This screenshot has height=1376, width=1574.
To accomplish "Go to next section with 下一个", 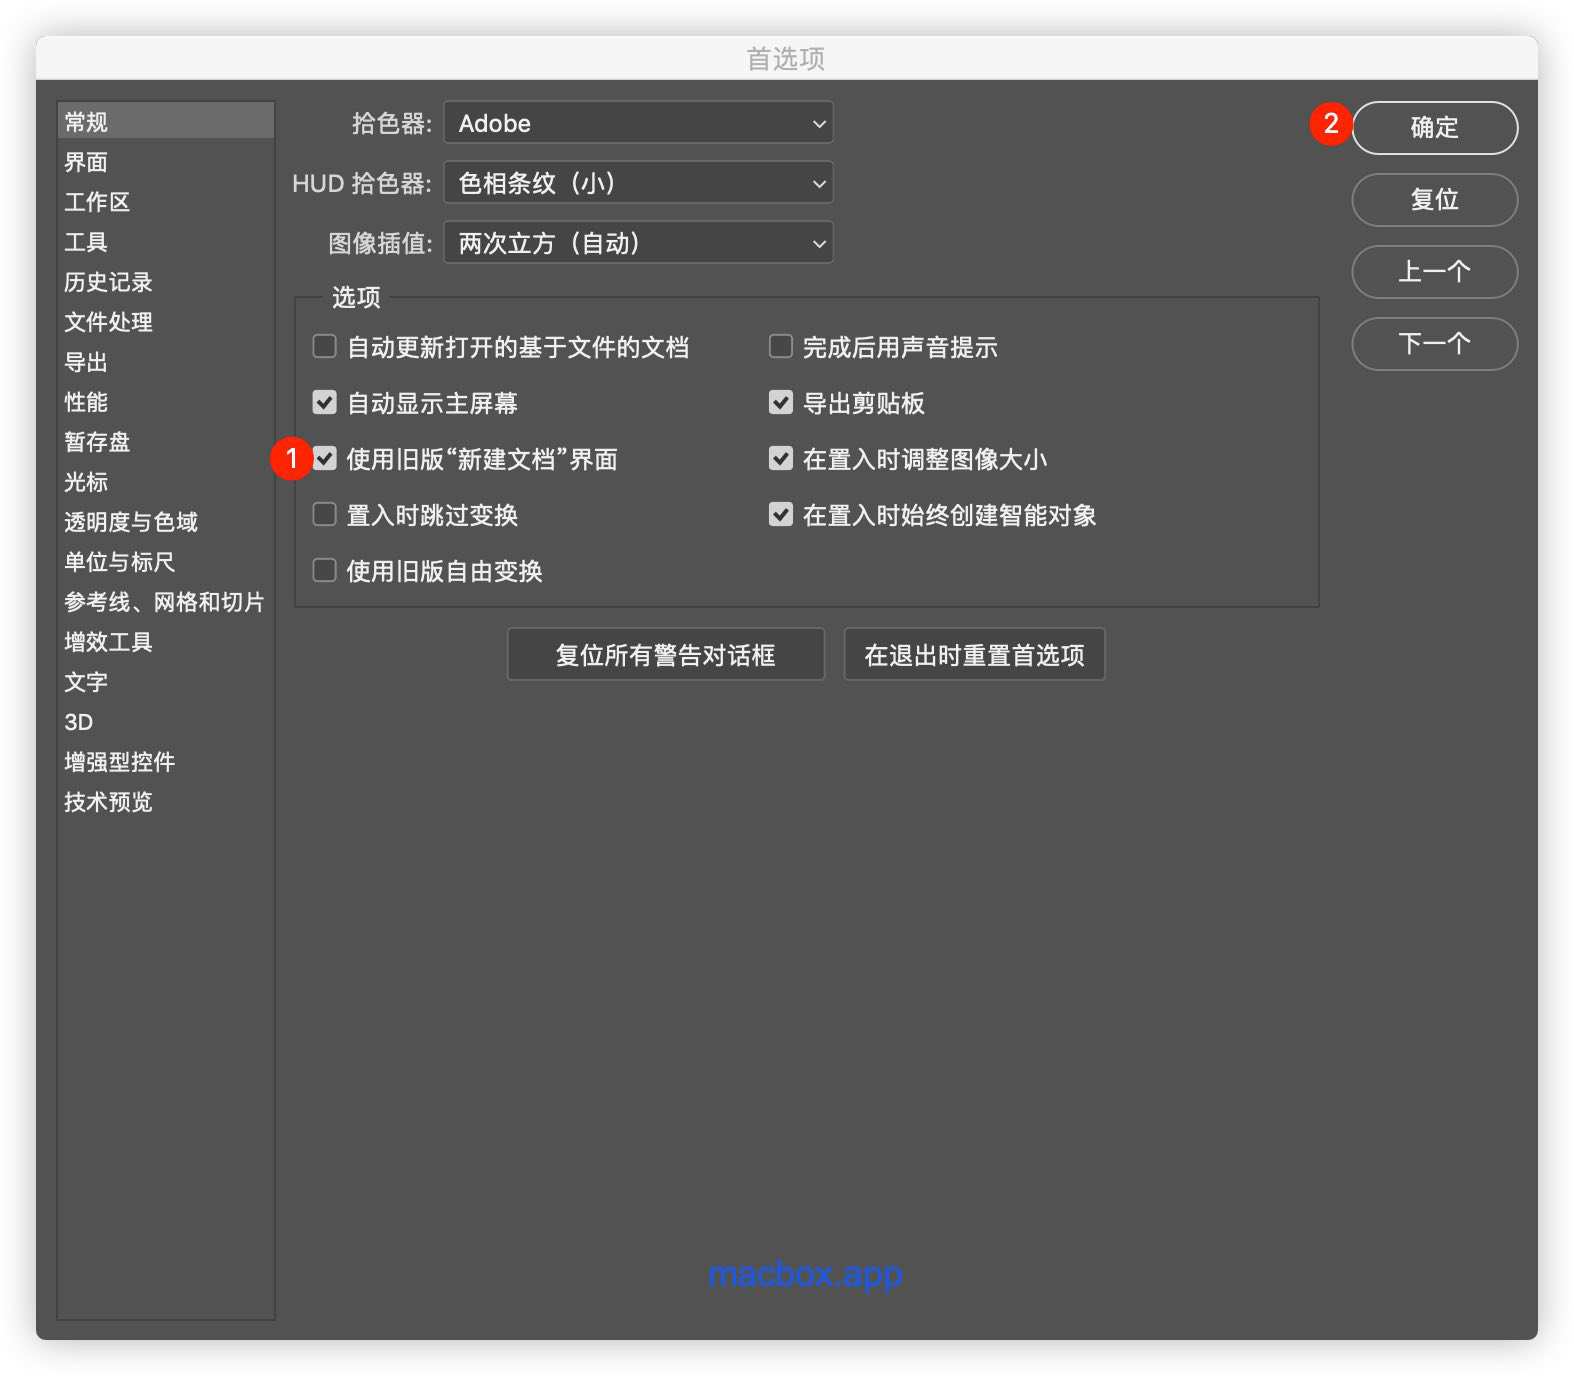I will 1434,344.
